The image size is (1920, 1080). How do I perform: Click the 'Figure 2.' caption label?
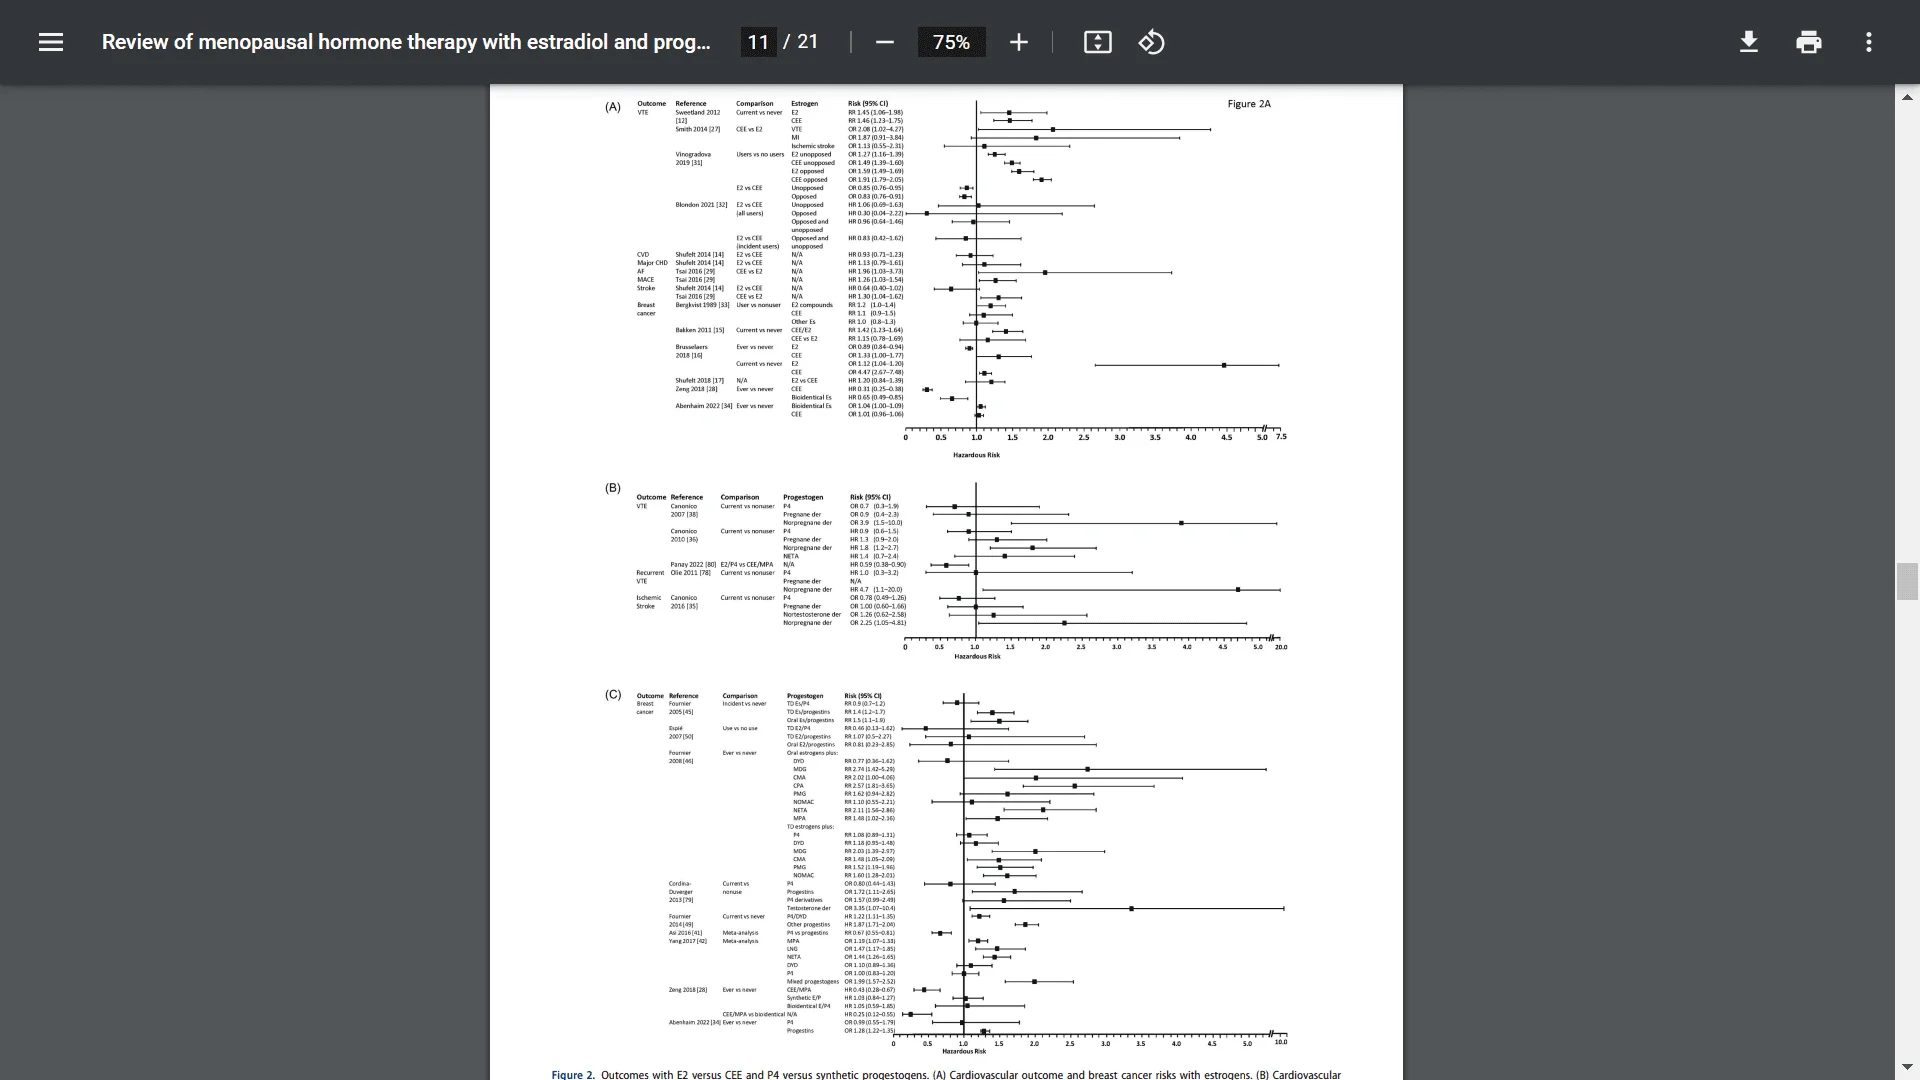(x=573, y=1074)
